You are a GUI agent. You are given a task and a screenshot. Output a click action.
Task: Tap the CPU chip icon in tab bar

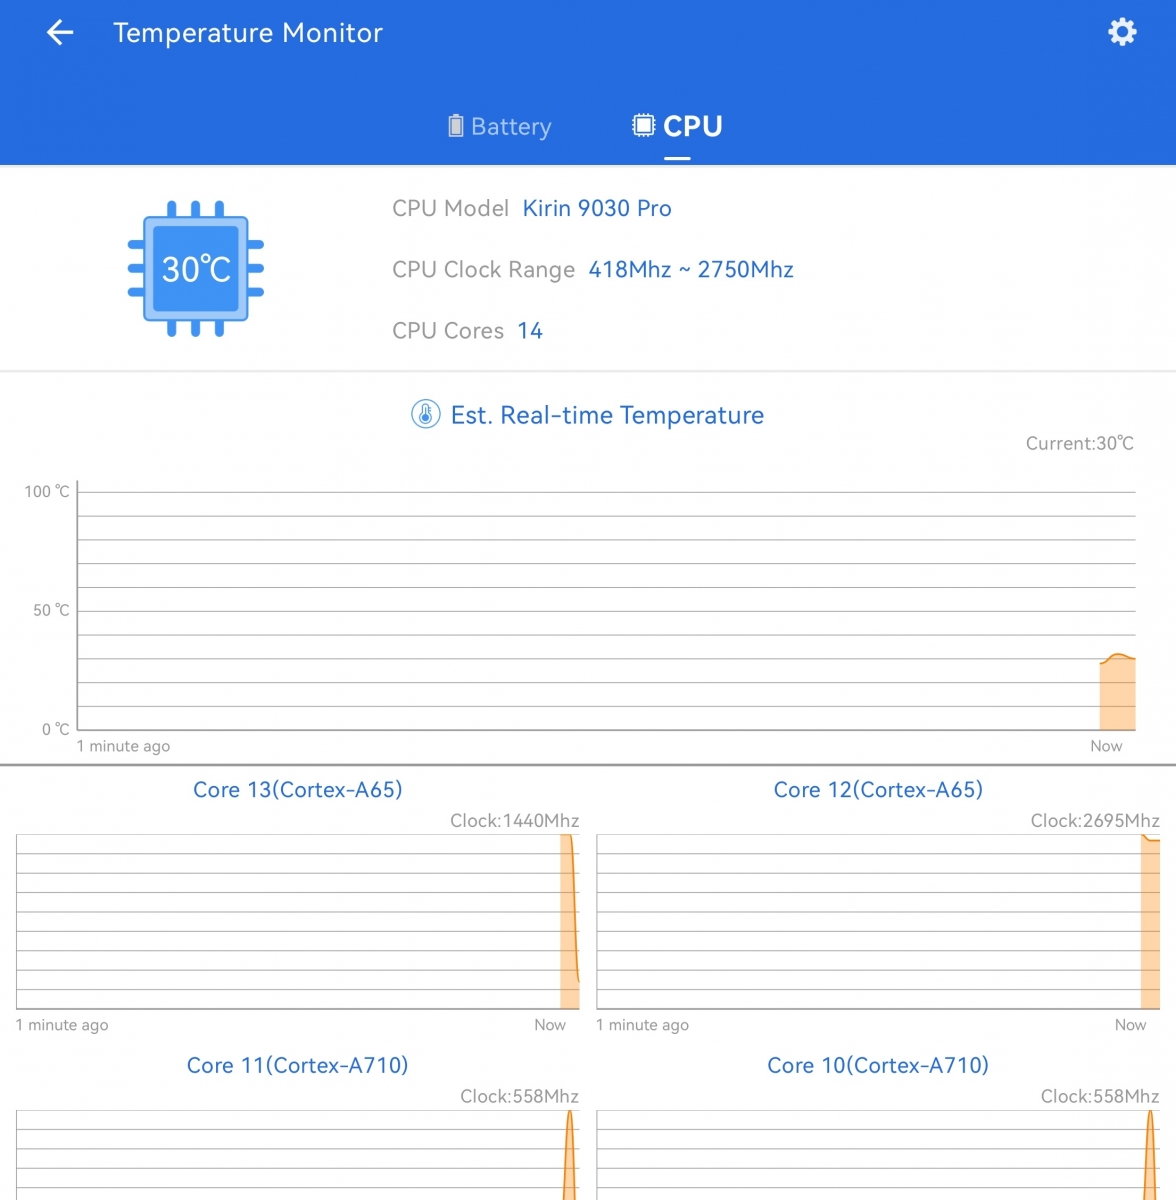643,126
